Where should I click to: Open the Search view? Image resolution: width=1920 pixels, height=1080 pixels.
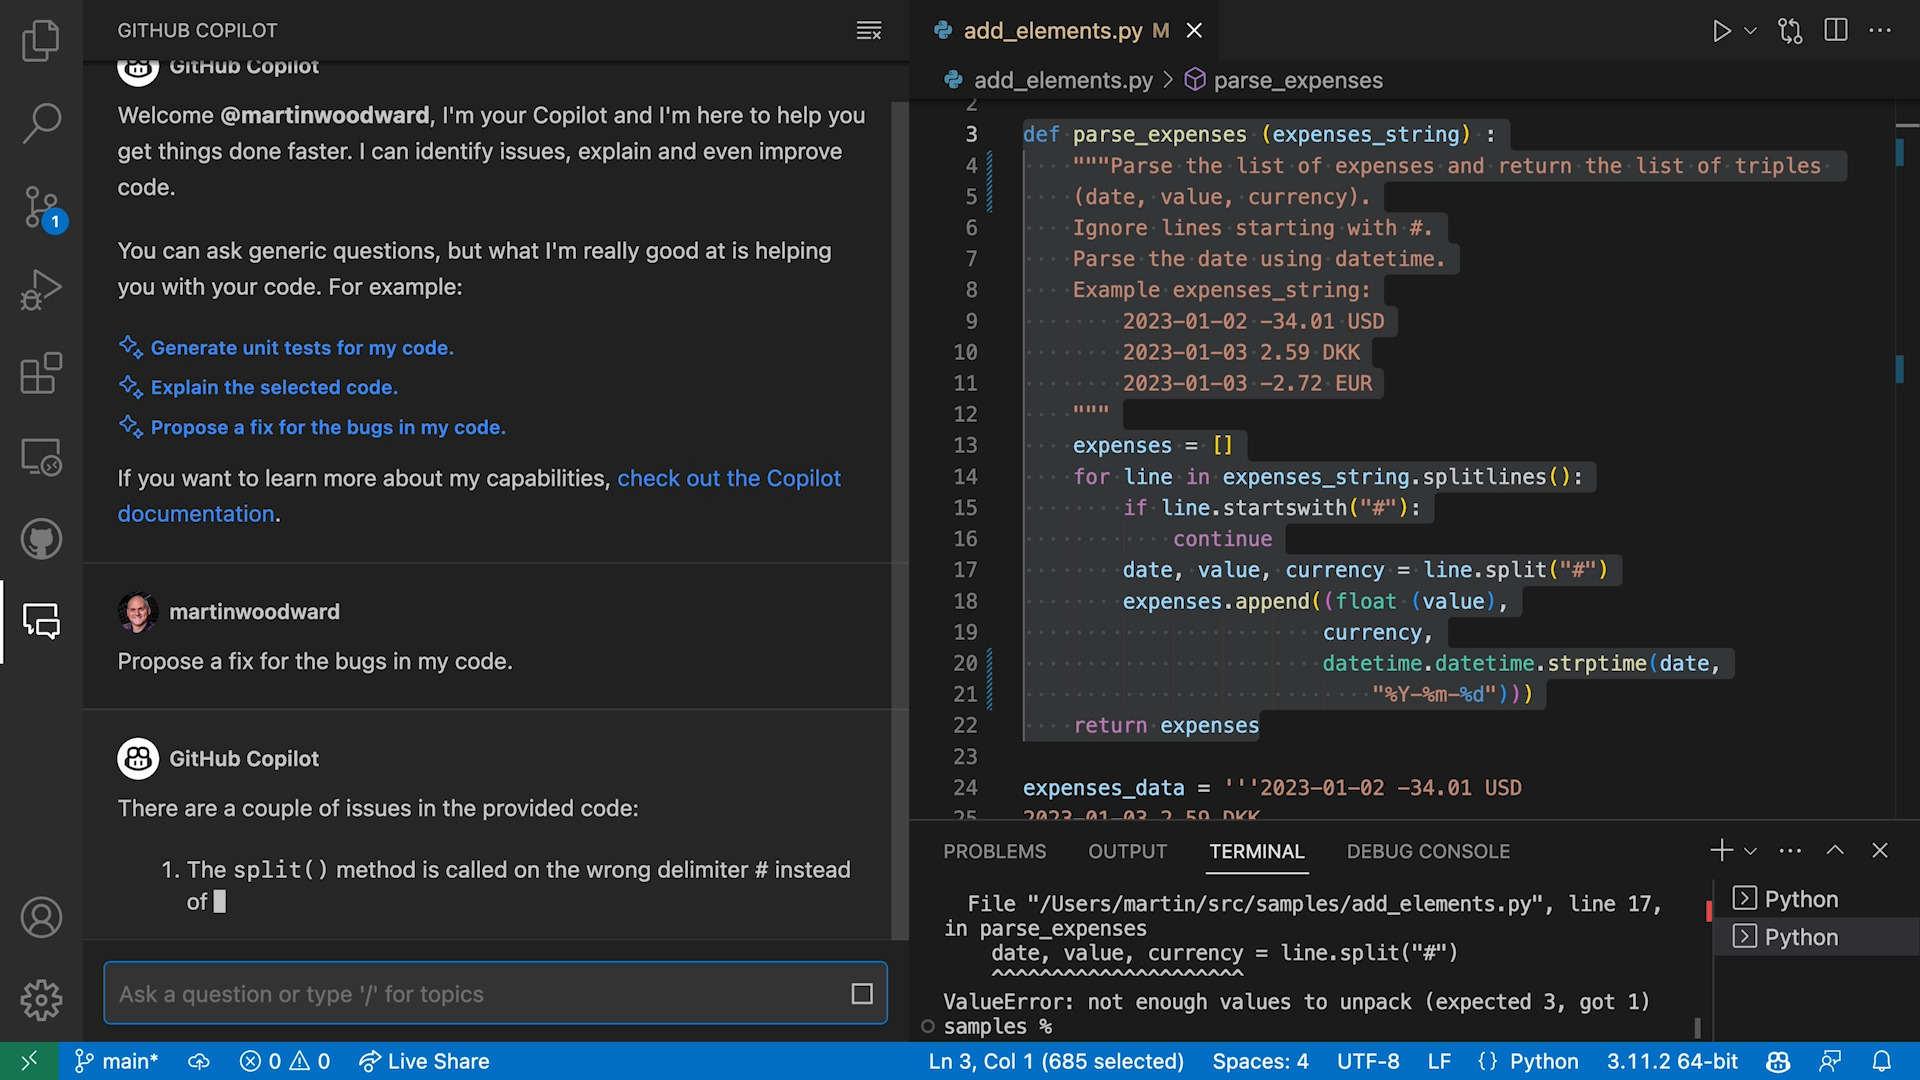coord(41,121)
